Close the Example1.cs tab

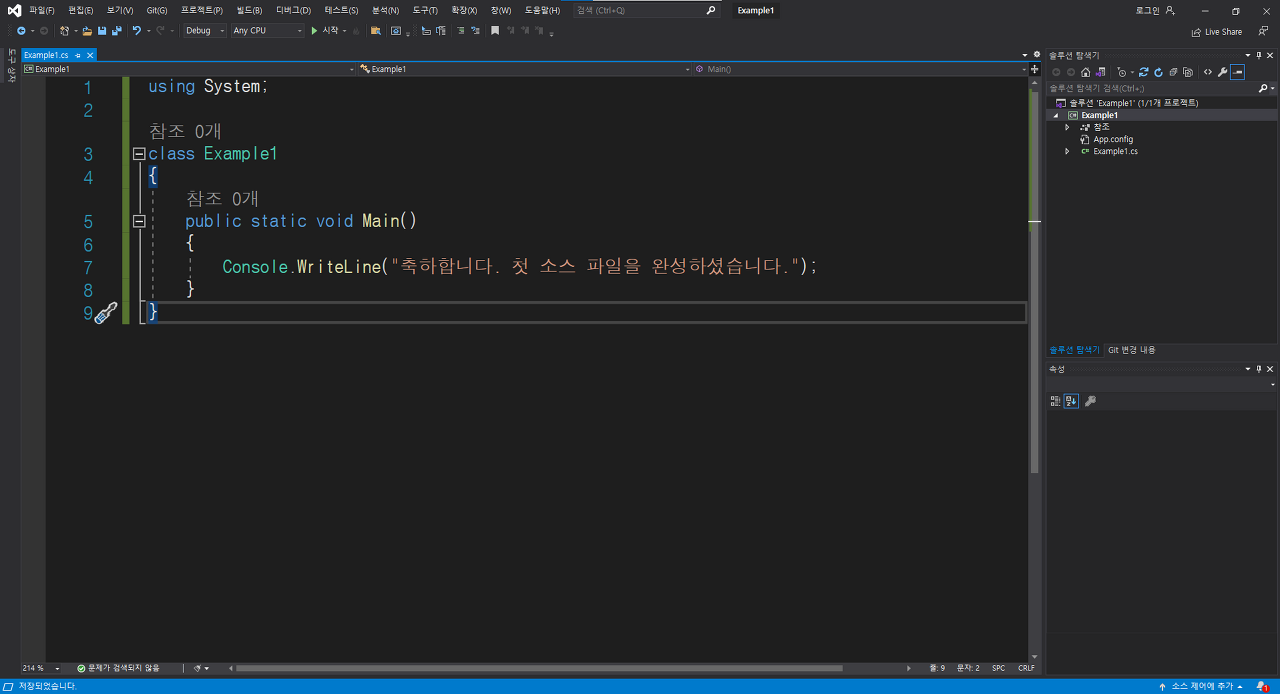[90, 55]
